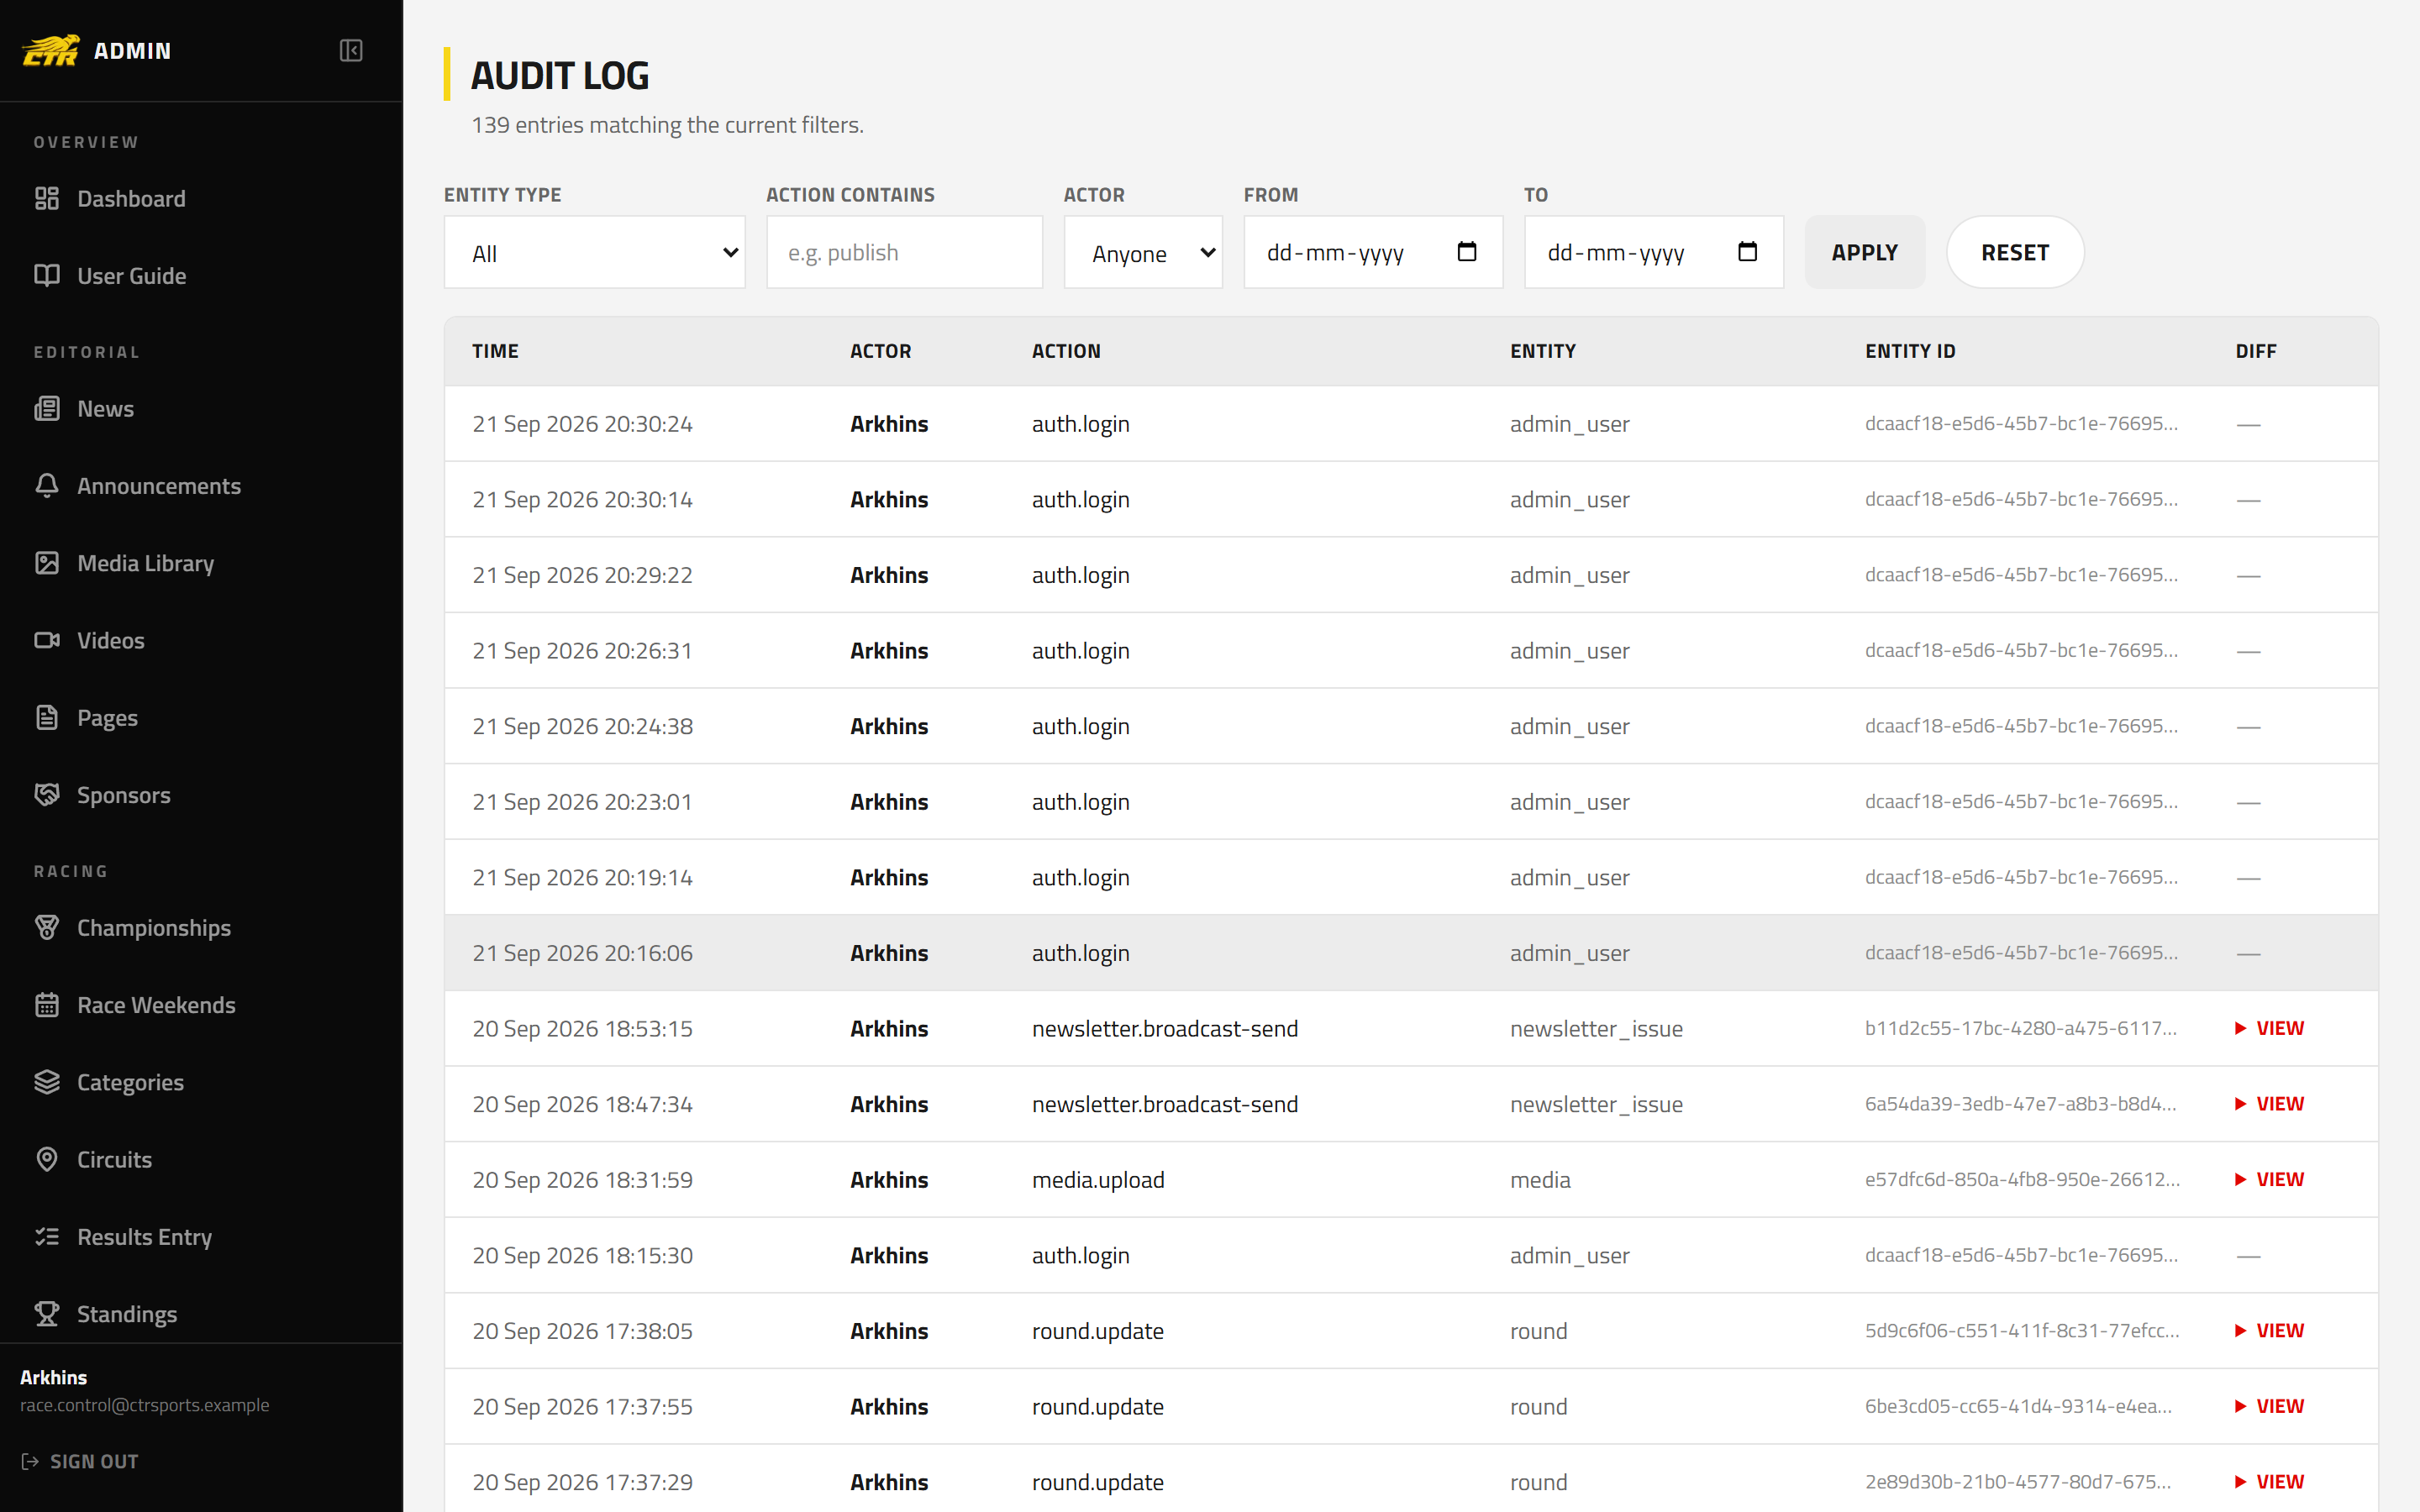Open the Entity Type dropdown
The width and height of the screenshot is (2420, 1512).
[595, 253]
